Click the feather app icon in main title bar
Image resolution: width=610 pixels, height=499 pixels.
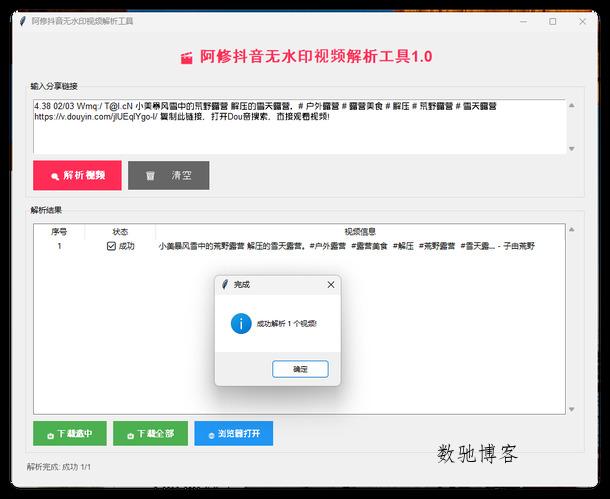pyautogui.click(x=23, y=21)
